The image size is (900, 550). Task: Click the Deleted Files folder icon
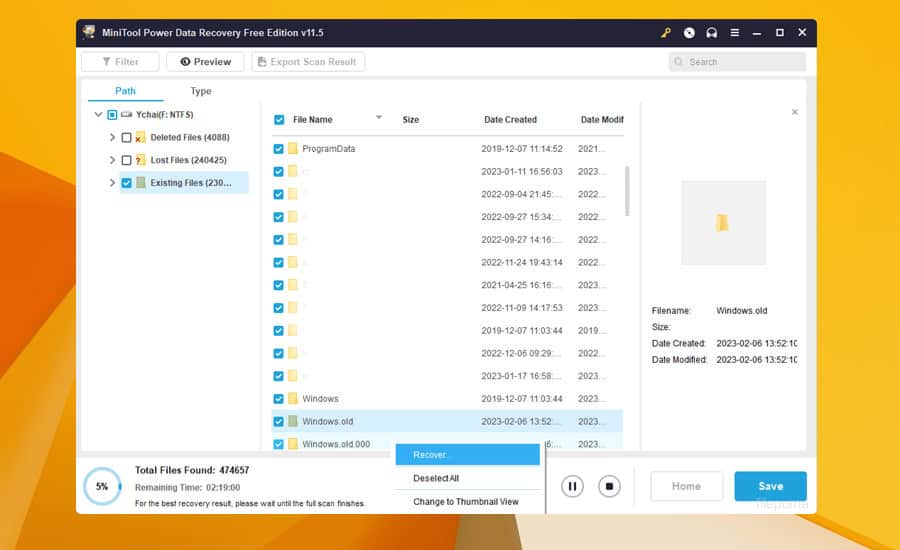140,137
